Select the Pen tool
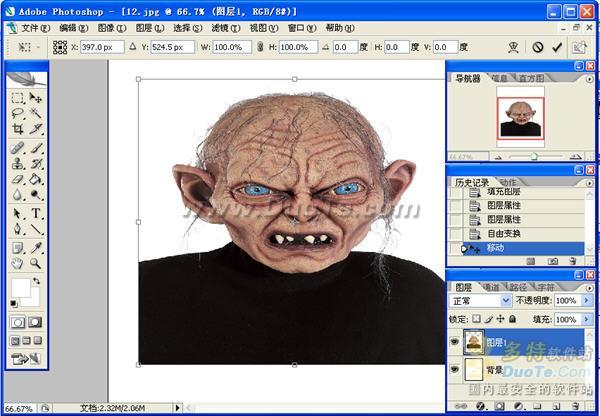Viewport: 600px width, 416px height. pyautogui.click(x=17, y=229)
